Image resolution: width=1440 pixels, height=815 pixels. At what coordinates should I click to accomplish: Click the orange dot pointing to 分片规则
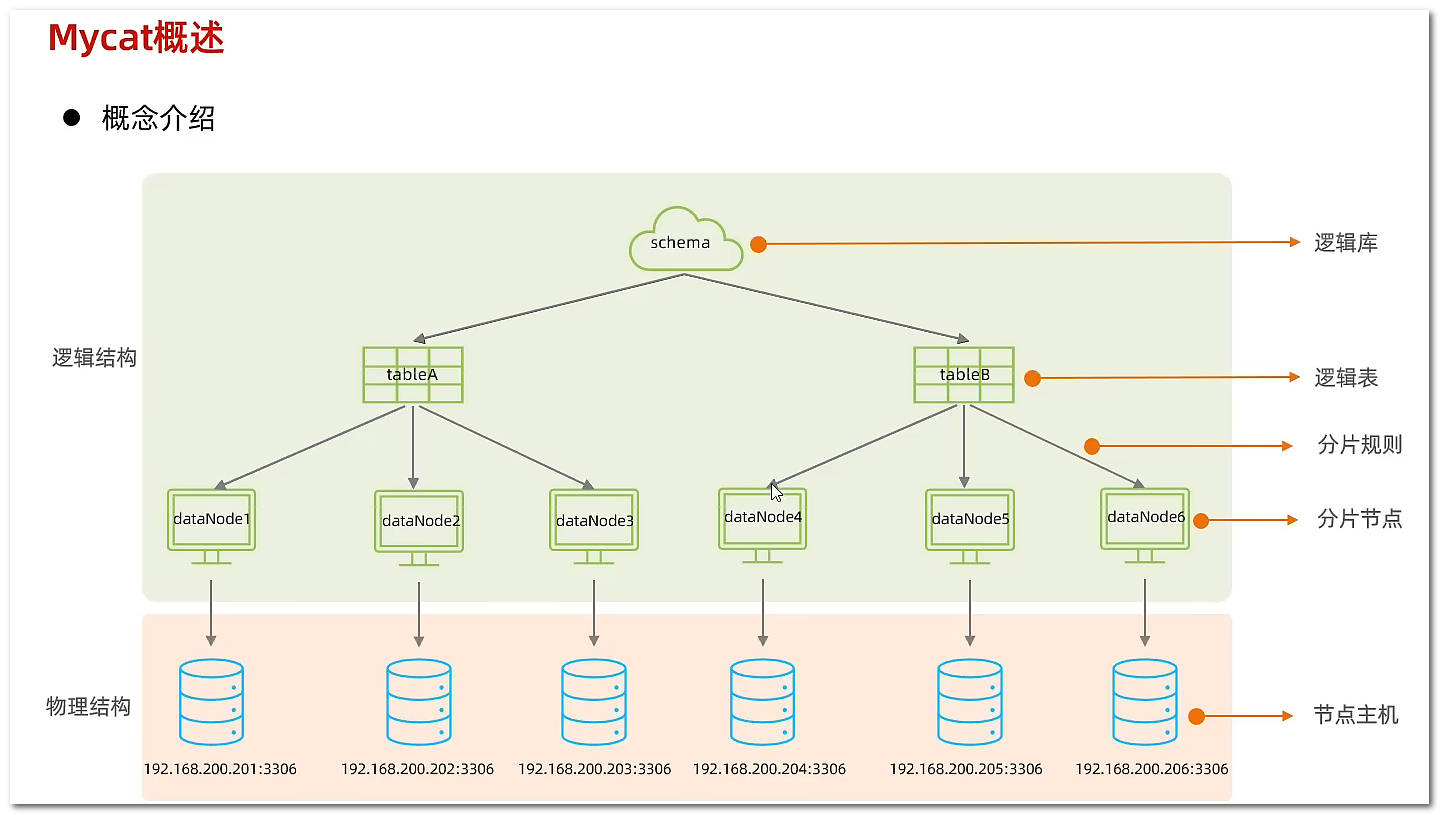[x=1092, y=446]
